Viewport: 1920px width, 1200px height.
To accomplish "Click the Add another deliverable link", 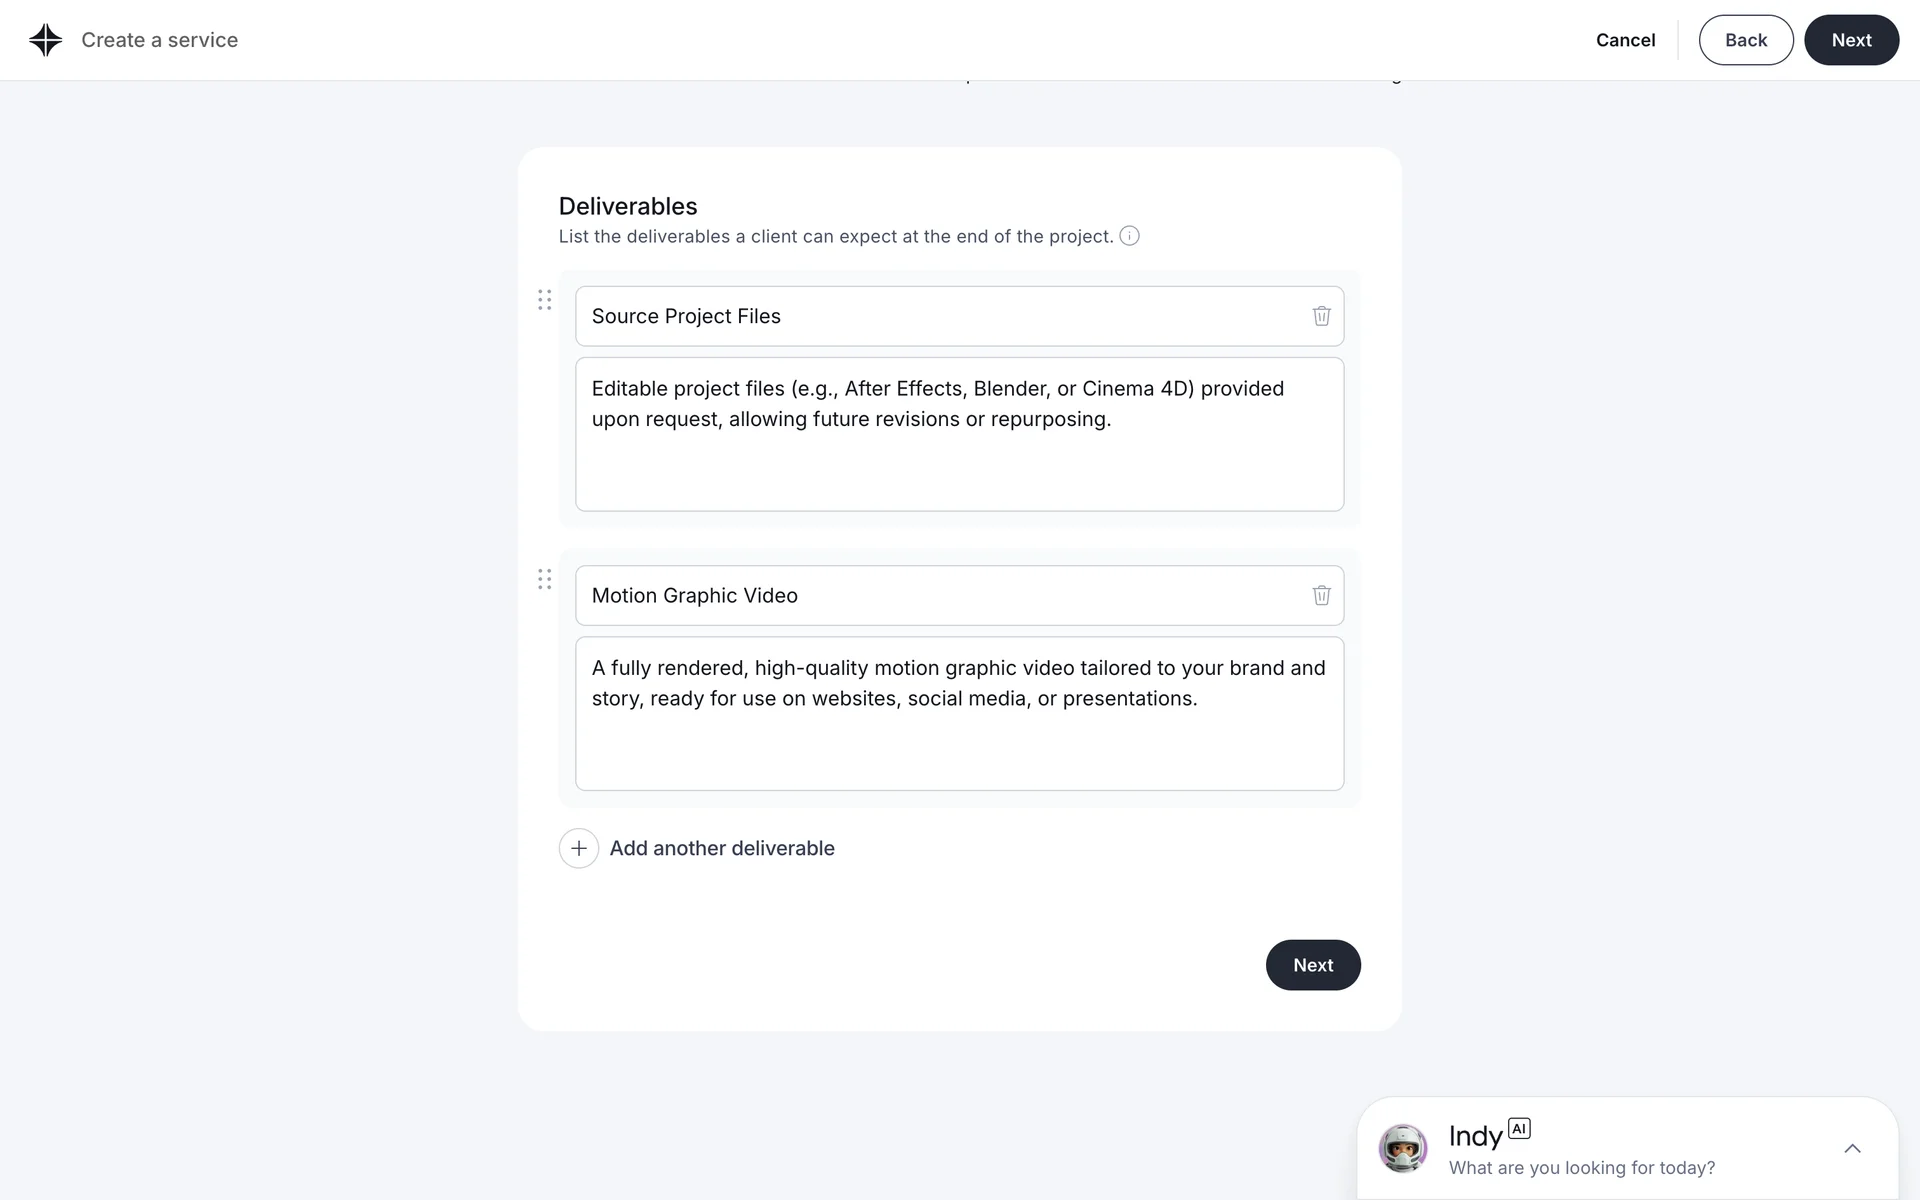I will tap(722, 848).
